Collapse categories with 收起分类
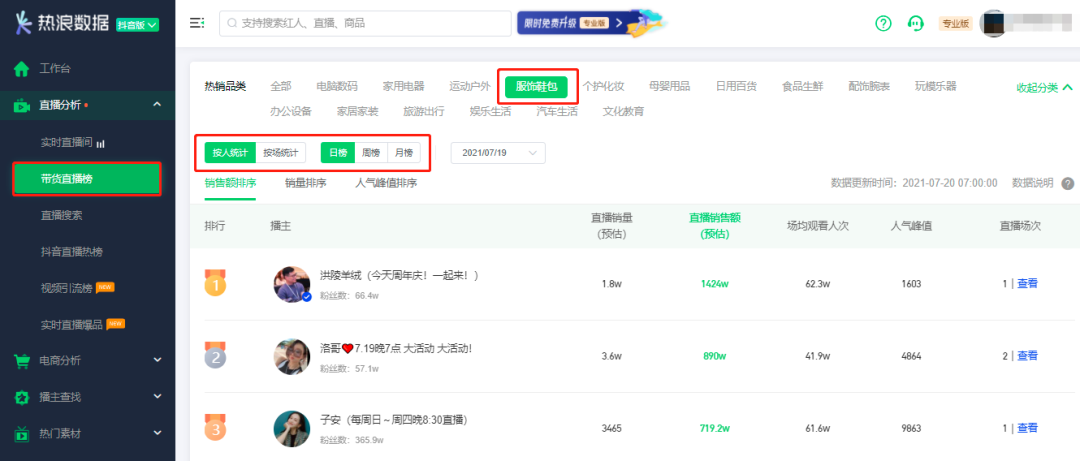Screen dimensions: 1080x461 pyautogui.click(x=1045, y=88)
